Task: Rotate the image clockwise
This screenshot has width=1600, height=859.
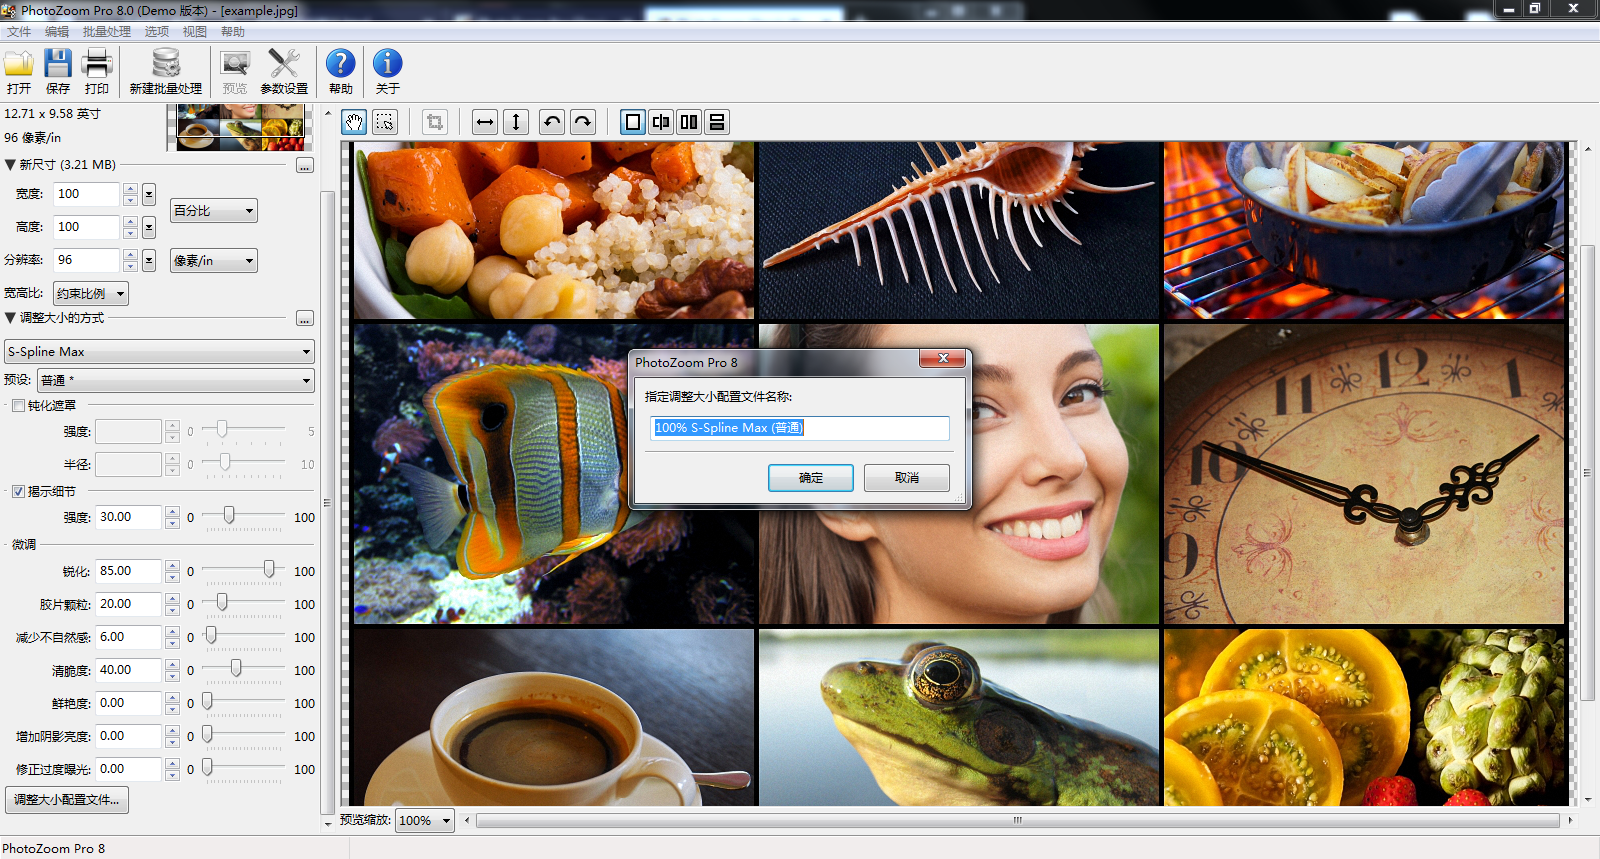Action: [x=583, y=122]
